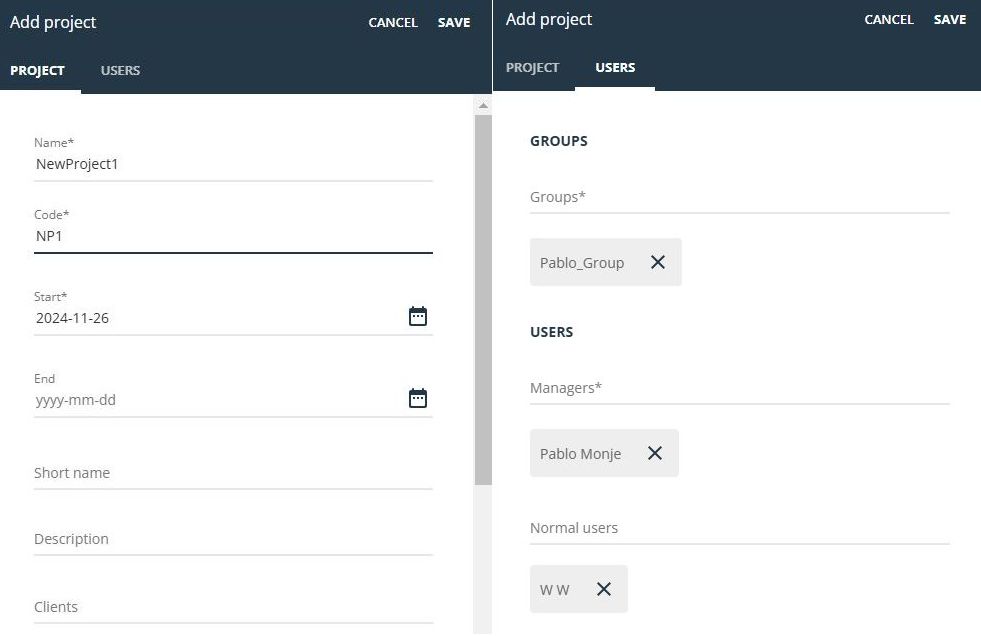This screenshot has width=981, height=636.
Task: Click SAVE in the left panel
Action: click(x=454, y=23)
